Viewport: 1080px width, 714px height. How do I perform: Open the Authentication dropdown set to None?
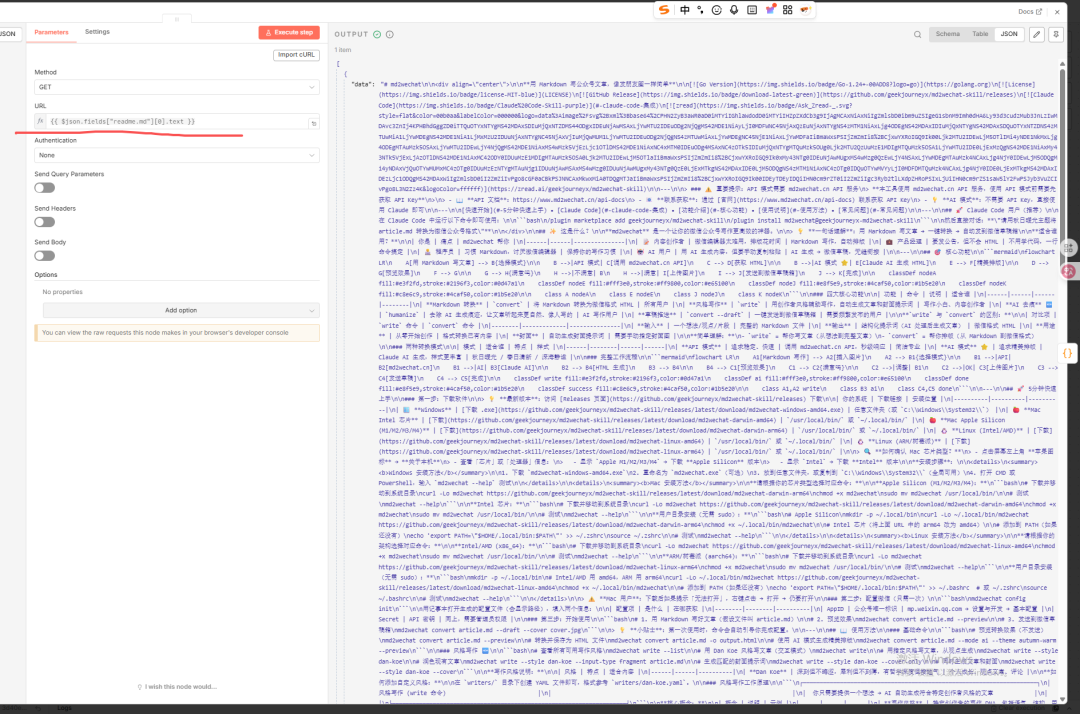pos(177,155)
